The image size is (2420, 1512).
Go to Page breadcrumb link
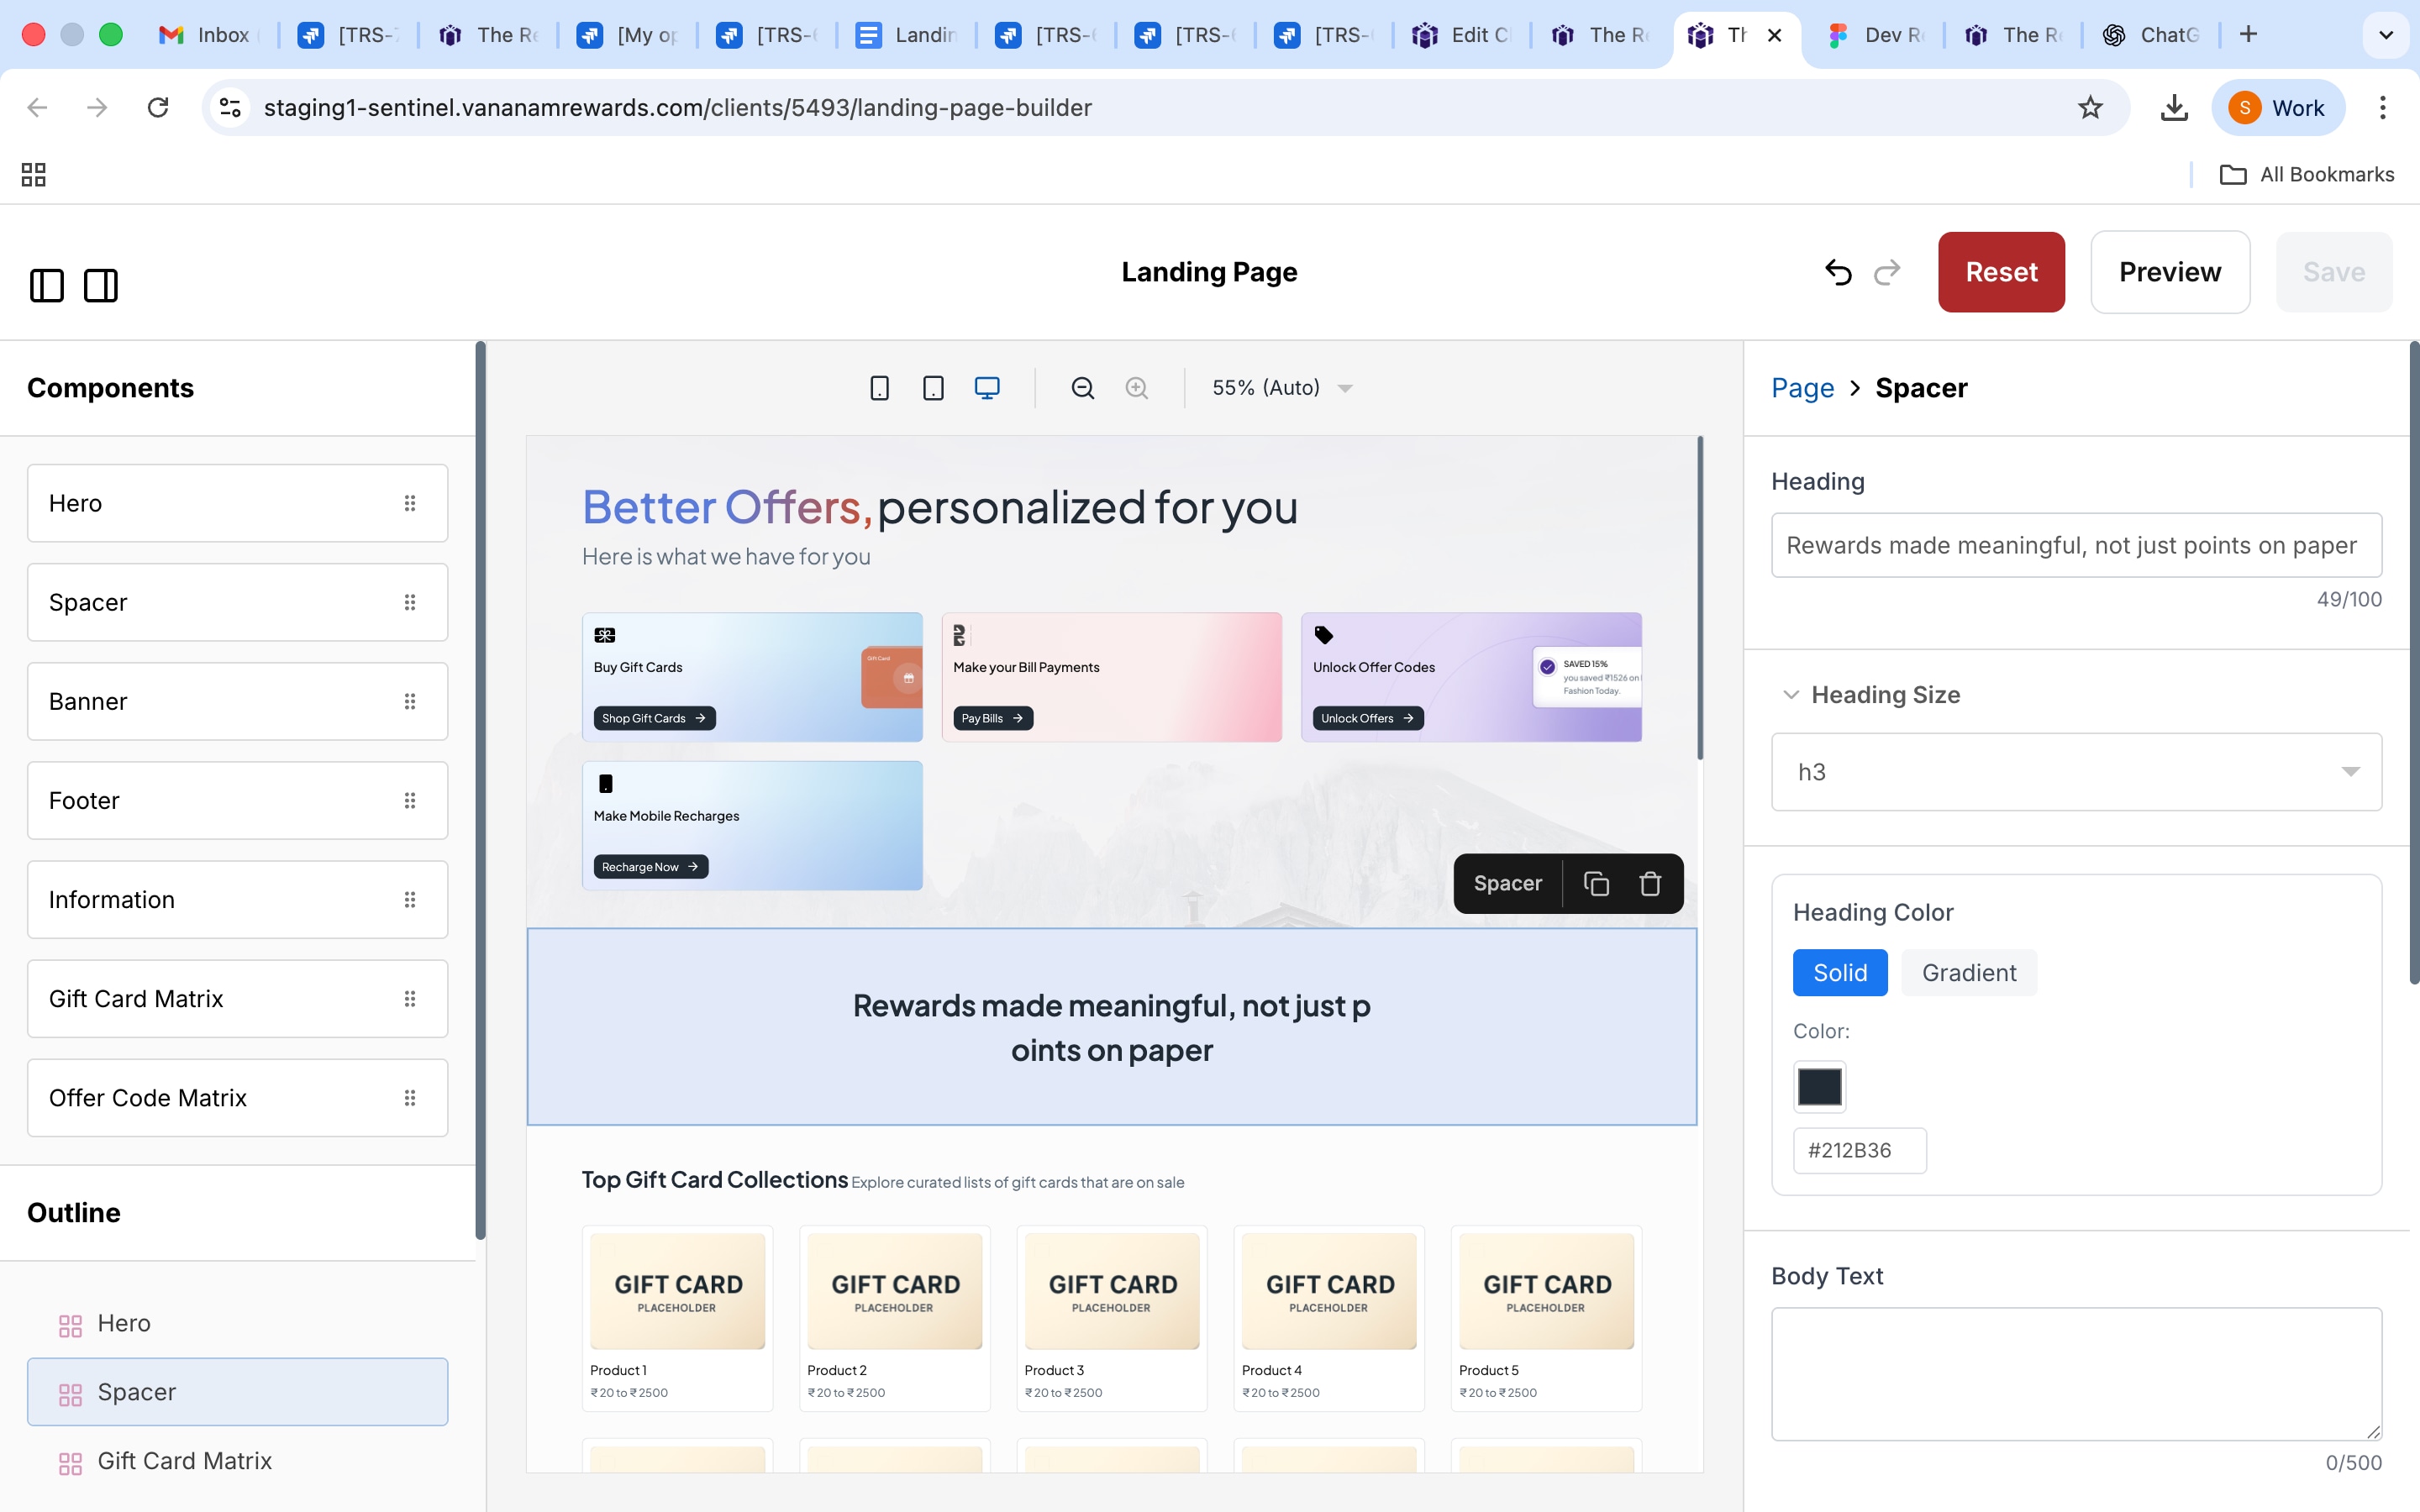click(1802, 388)
